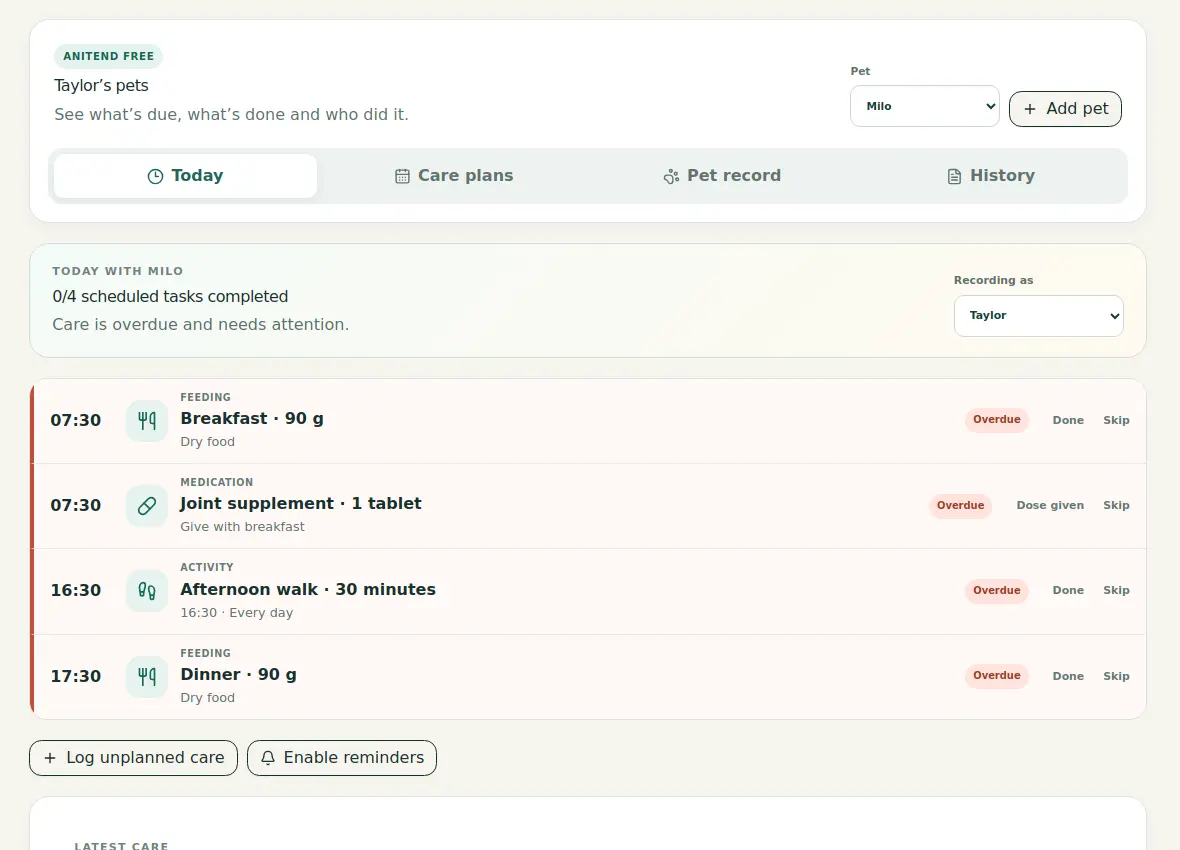
Task: Click the plus icon on Add pet
Action: pos(1029,109)
